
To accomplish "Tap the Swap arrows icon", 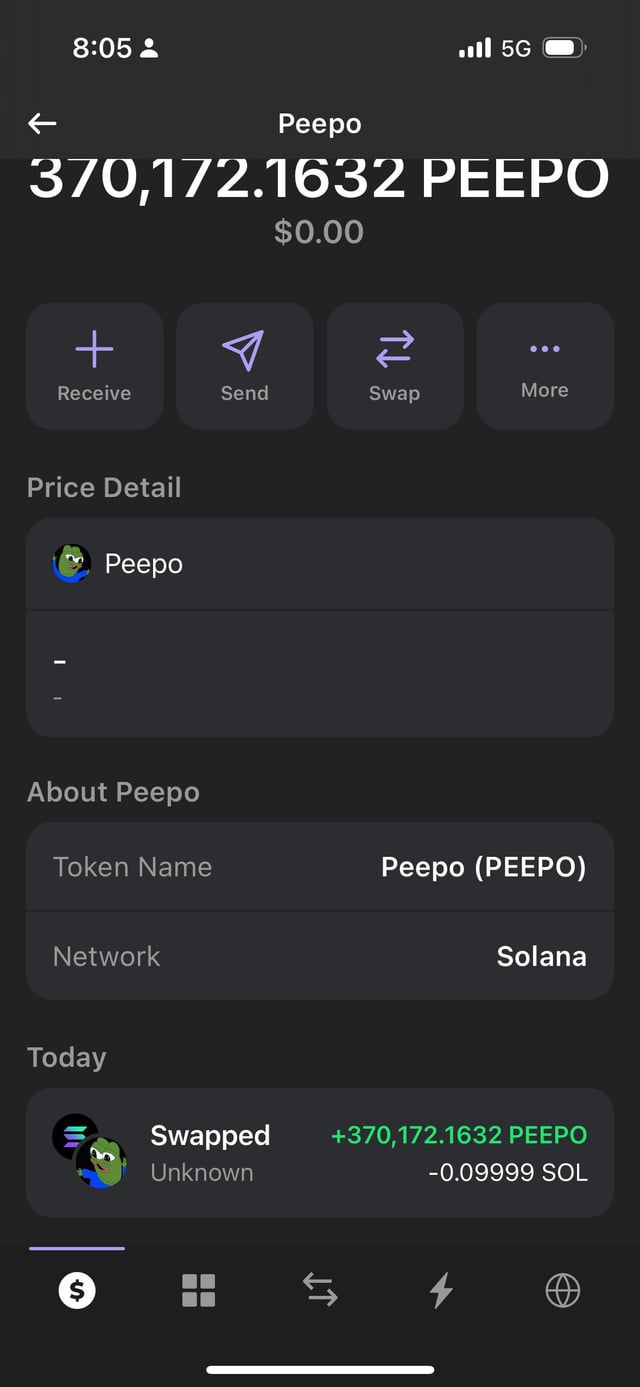I will [x=394, y=349].
